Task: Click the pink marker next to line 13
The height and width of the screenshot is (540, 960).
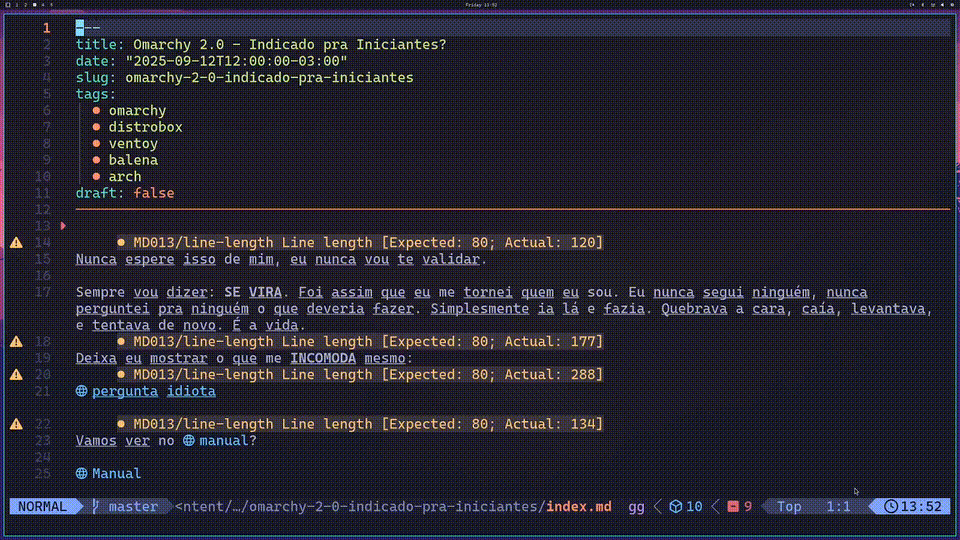Action: tap(63, 226)
